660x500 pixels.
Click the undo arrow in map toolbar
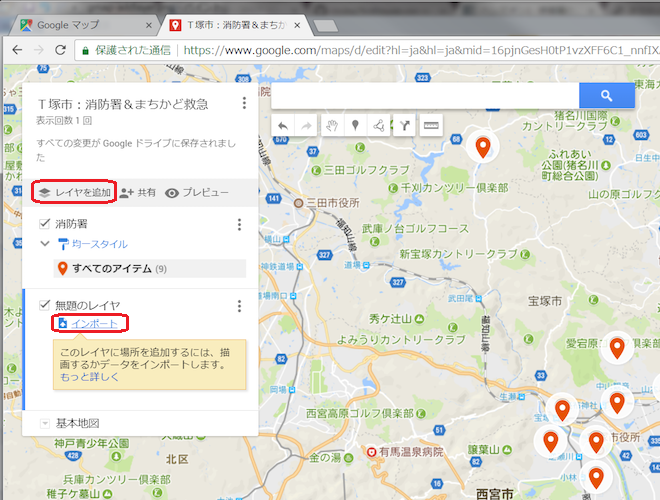[283, 125]
